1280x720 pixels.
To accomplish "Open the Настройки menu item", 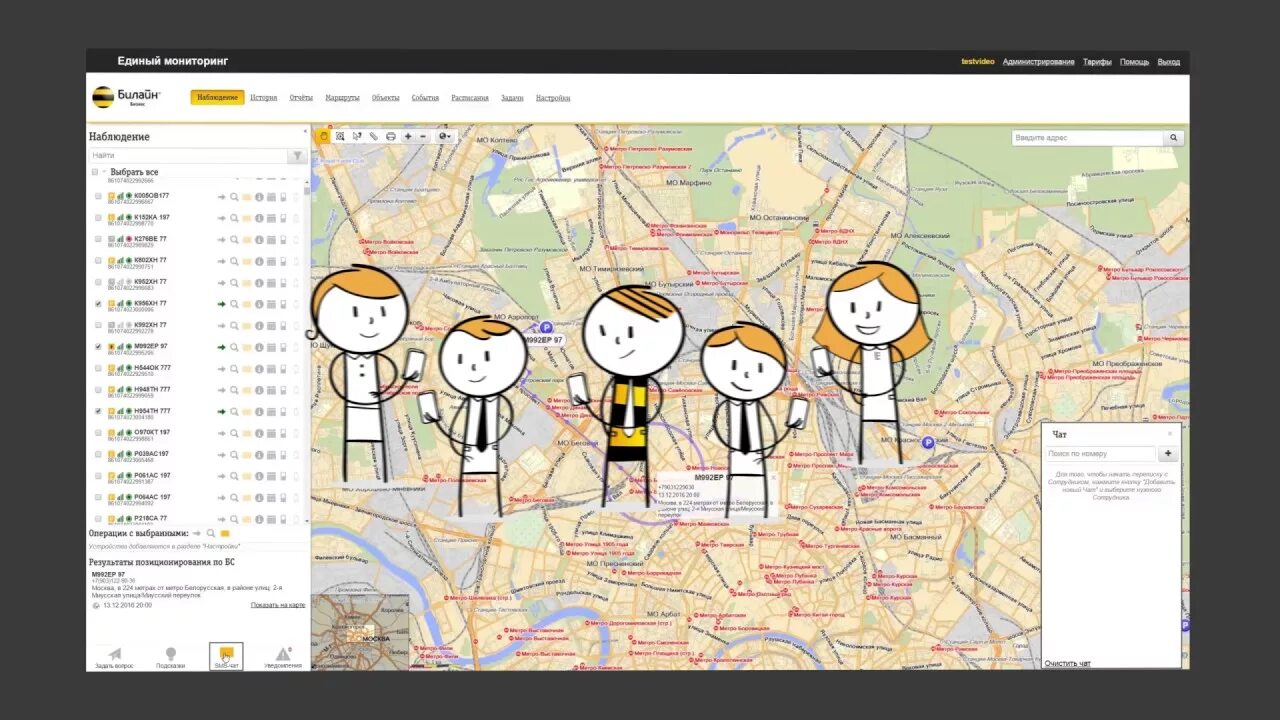I will pyautogui.click(x=553, y=98).
